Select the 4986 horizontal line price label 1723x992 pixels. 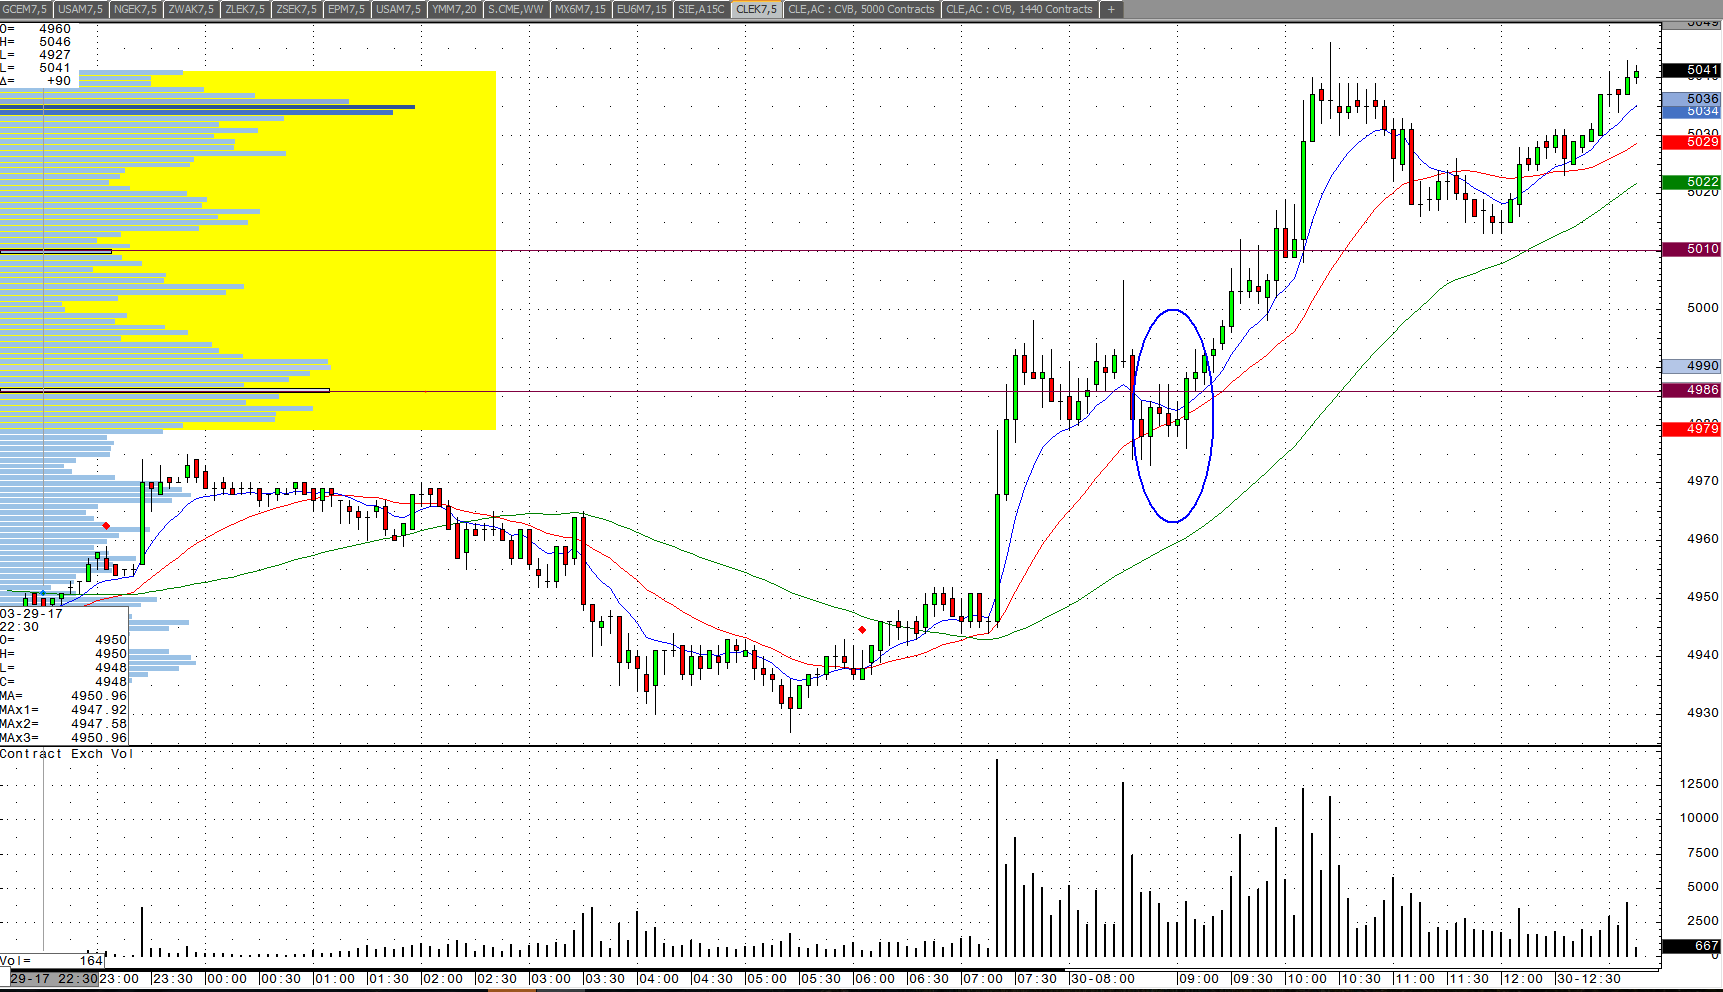point(1691,390)
